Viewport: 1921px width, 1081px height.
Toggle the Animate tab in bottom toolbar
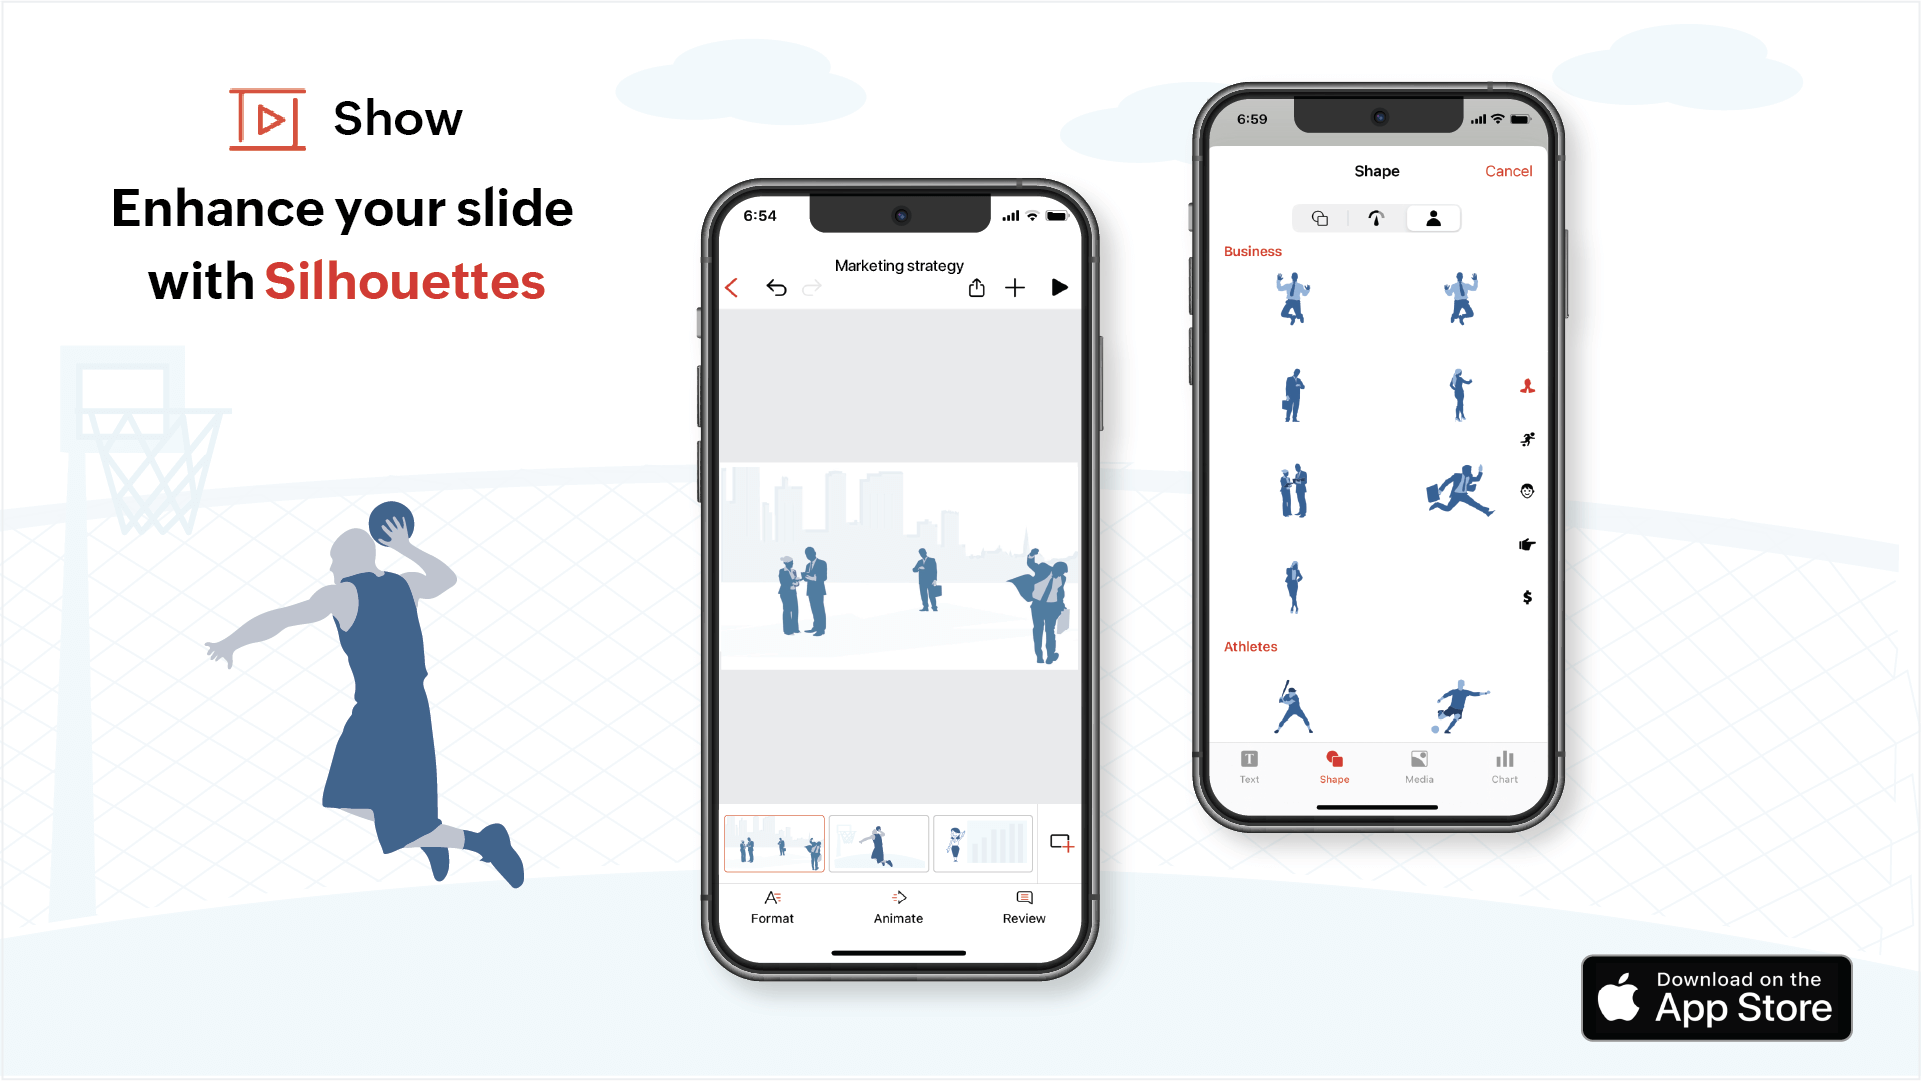(x=897, y=907)
